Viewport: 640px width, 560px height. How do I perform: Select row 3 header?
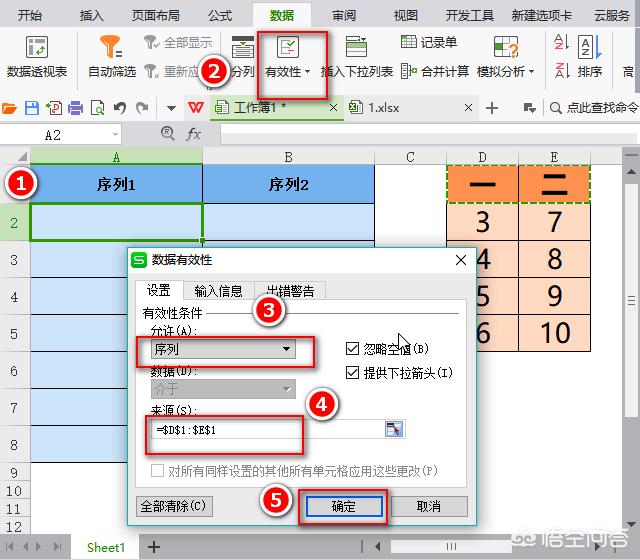pos(14,260)
